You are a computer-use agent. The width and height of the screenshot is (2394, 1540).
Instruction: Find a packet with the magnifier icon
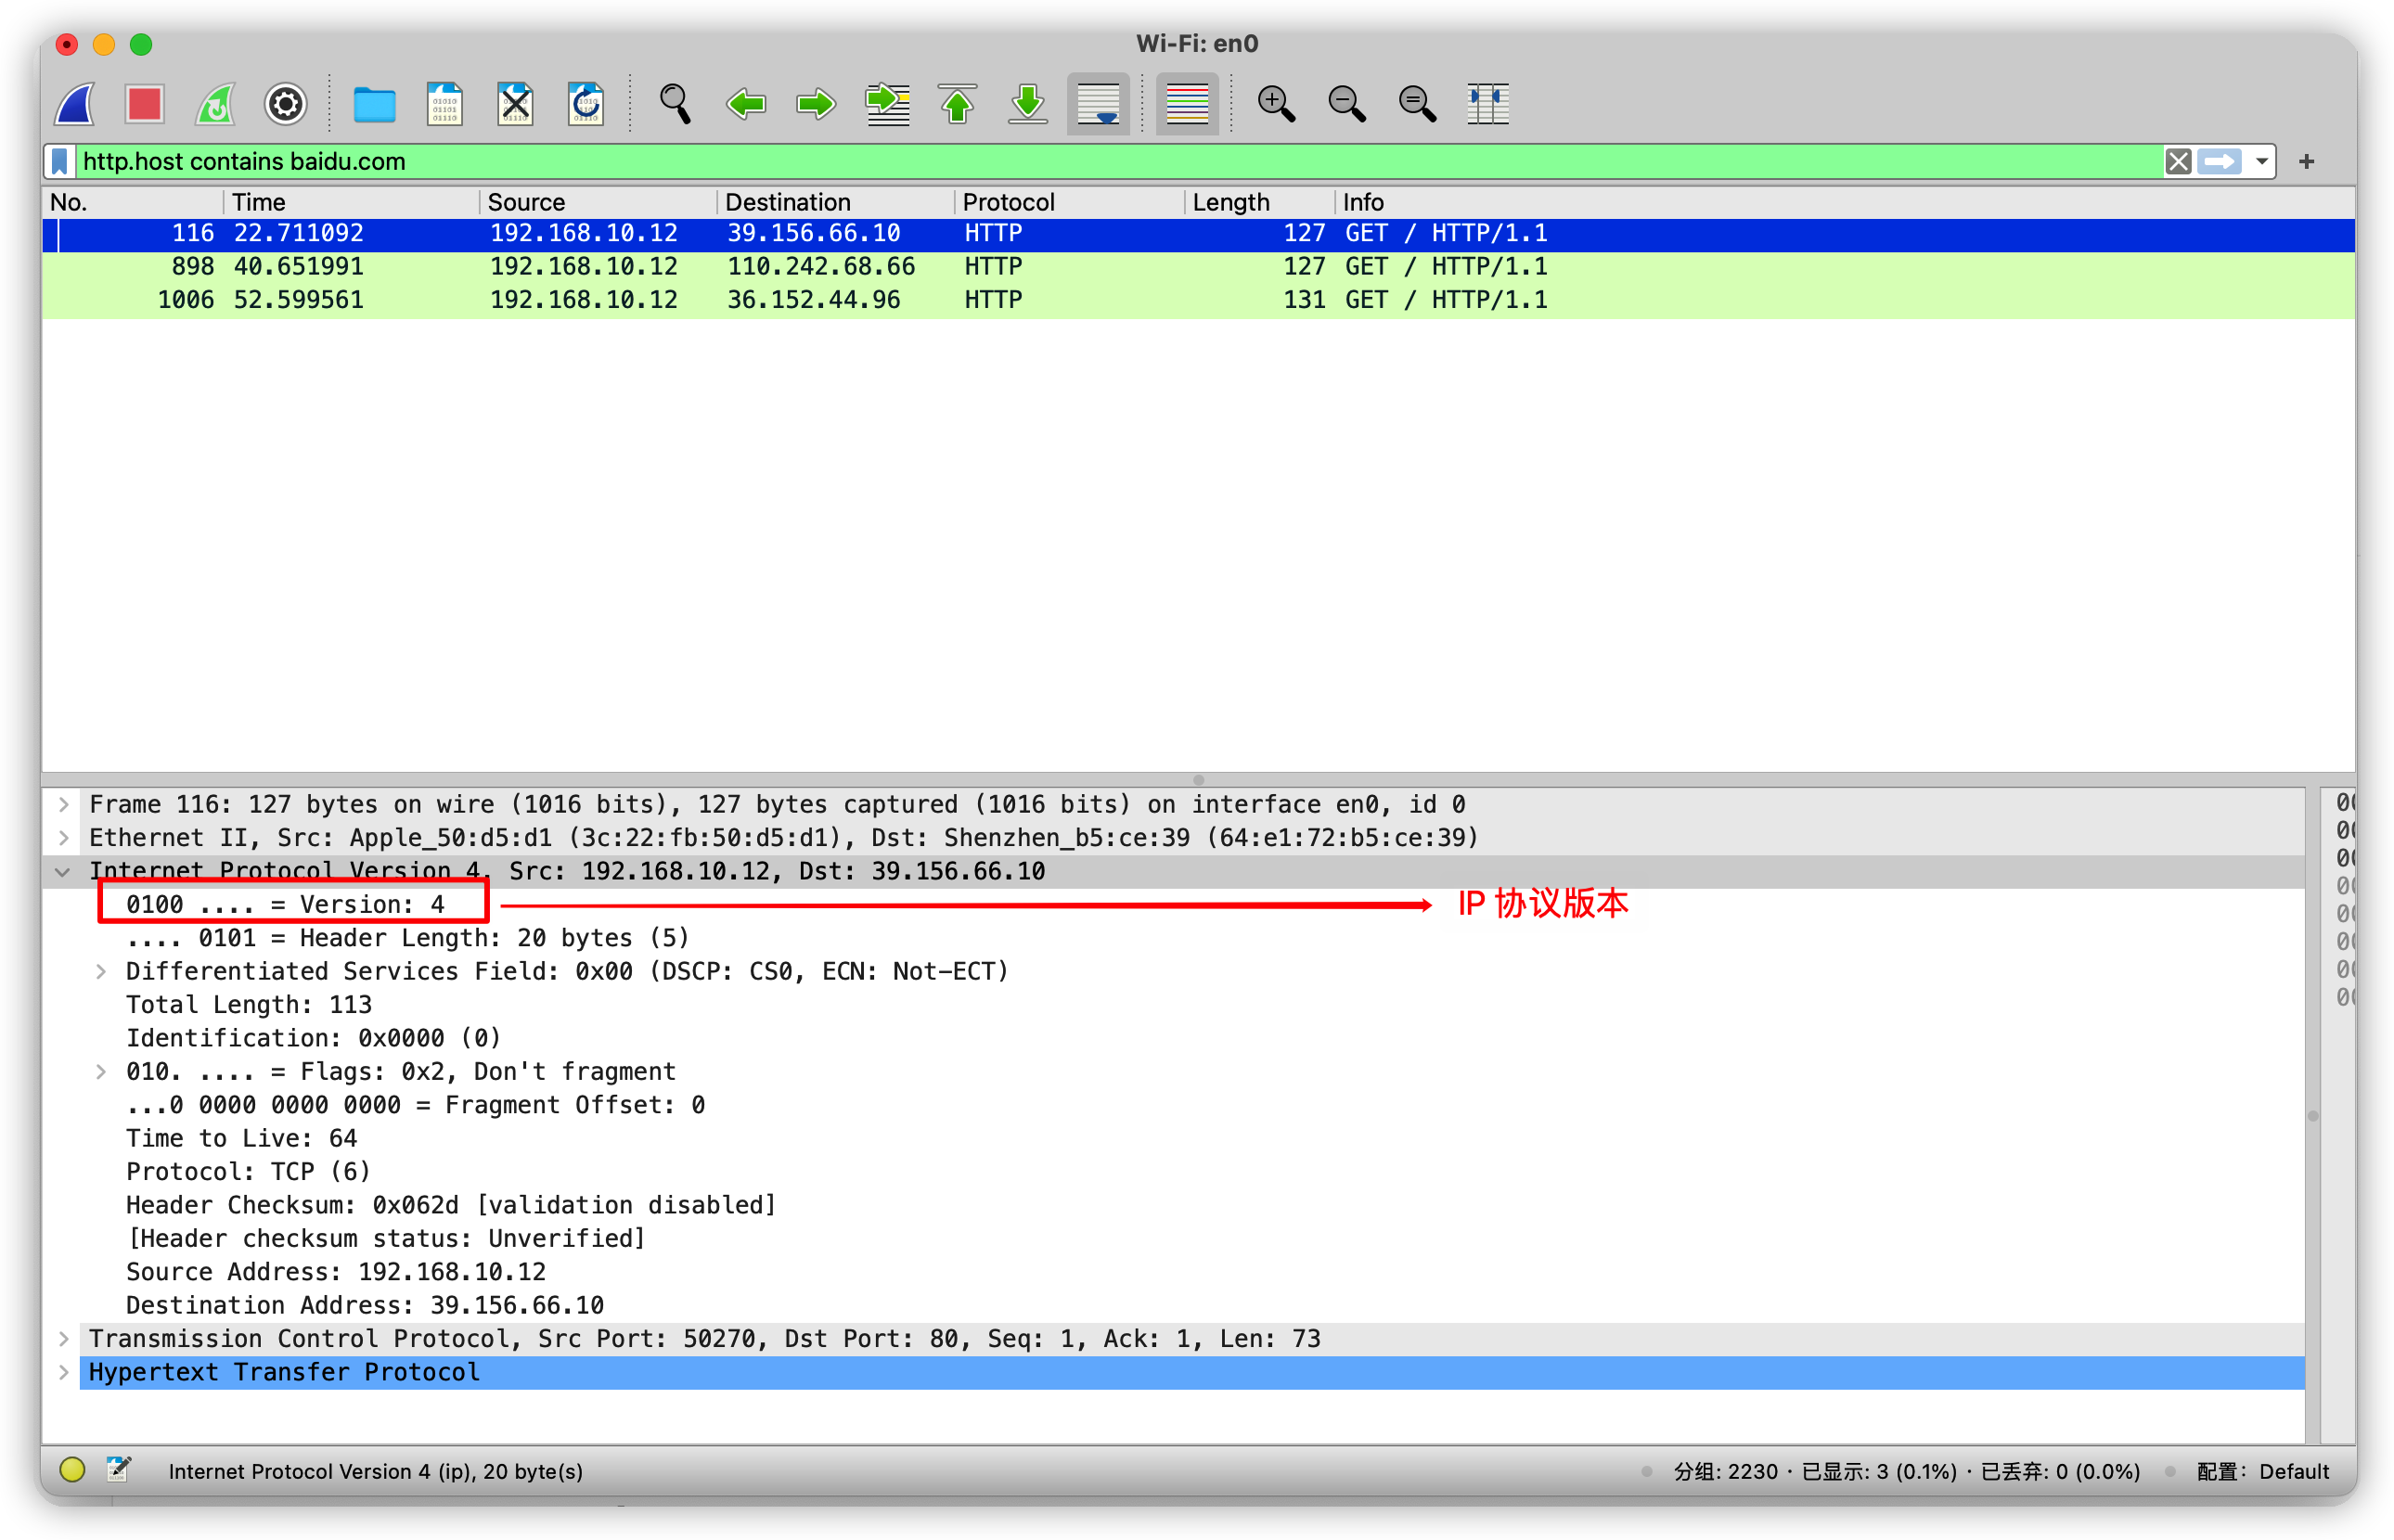coord(675,104)
